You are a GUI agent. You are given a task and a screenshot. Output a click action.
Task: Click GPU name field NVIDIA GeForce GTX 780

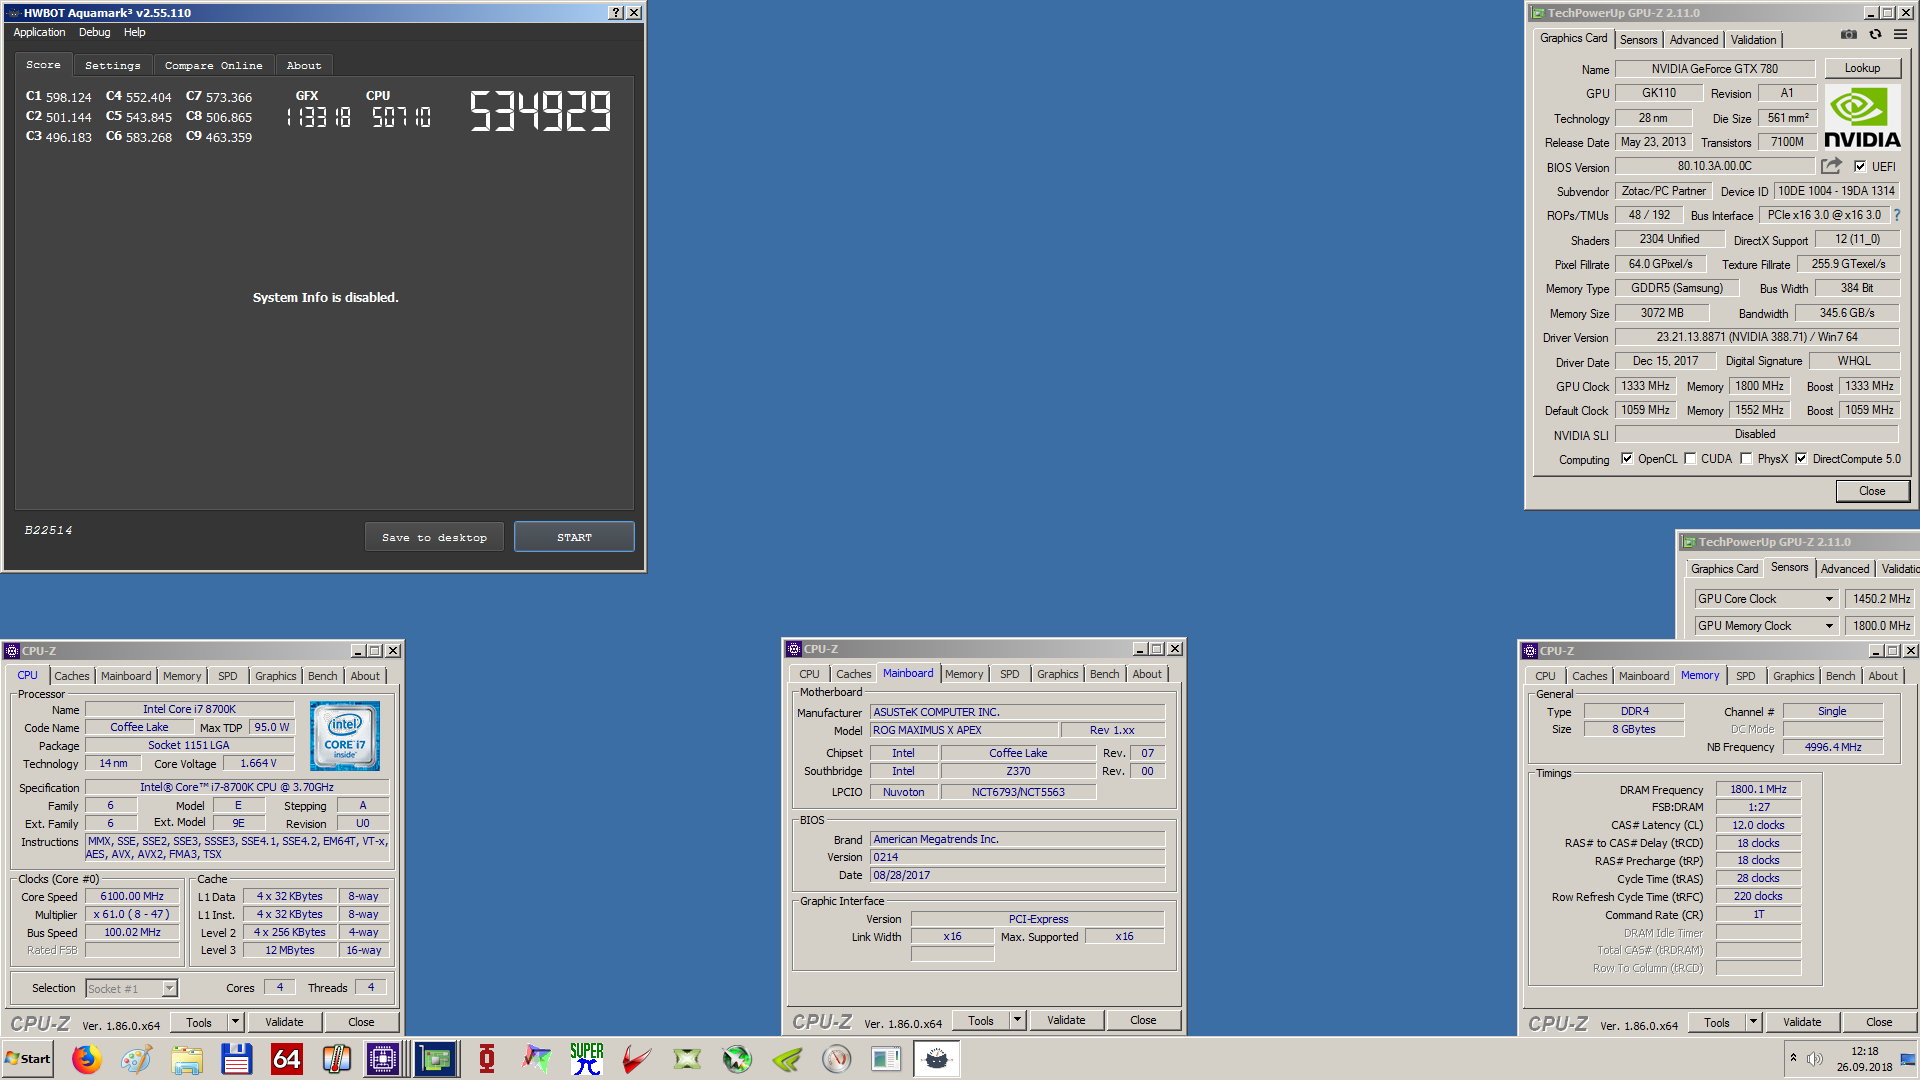[1715, 69]
